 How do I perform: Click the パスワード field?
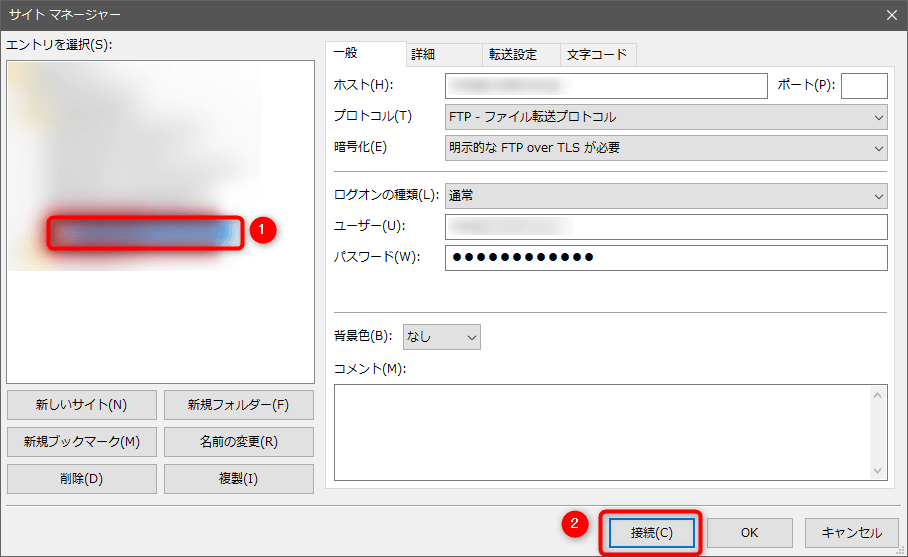point(666,258)
